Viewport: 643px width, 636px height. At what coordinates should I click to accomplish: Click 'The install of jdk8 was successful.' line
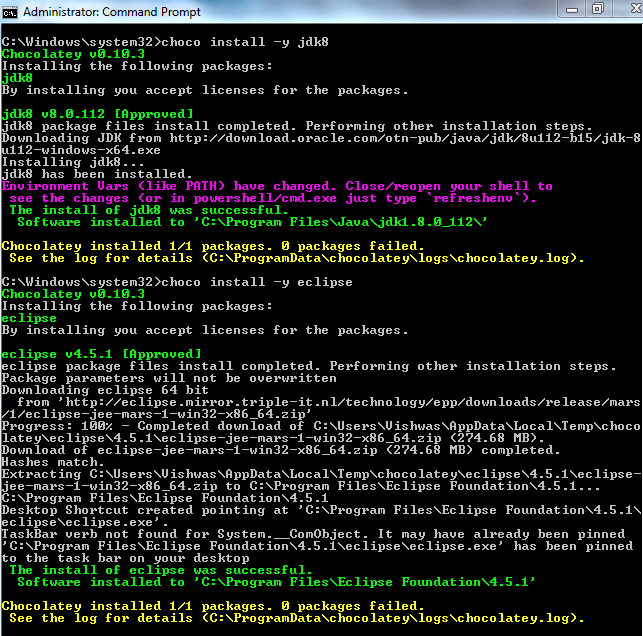pyautogui.click(x=149, y=210)
